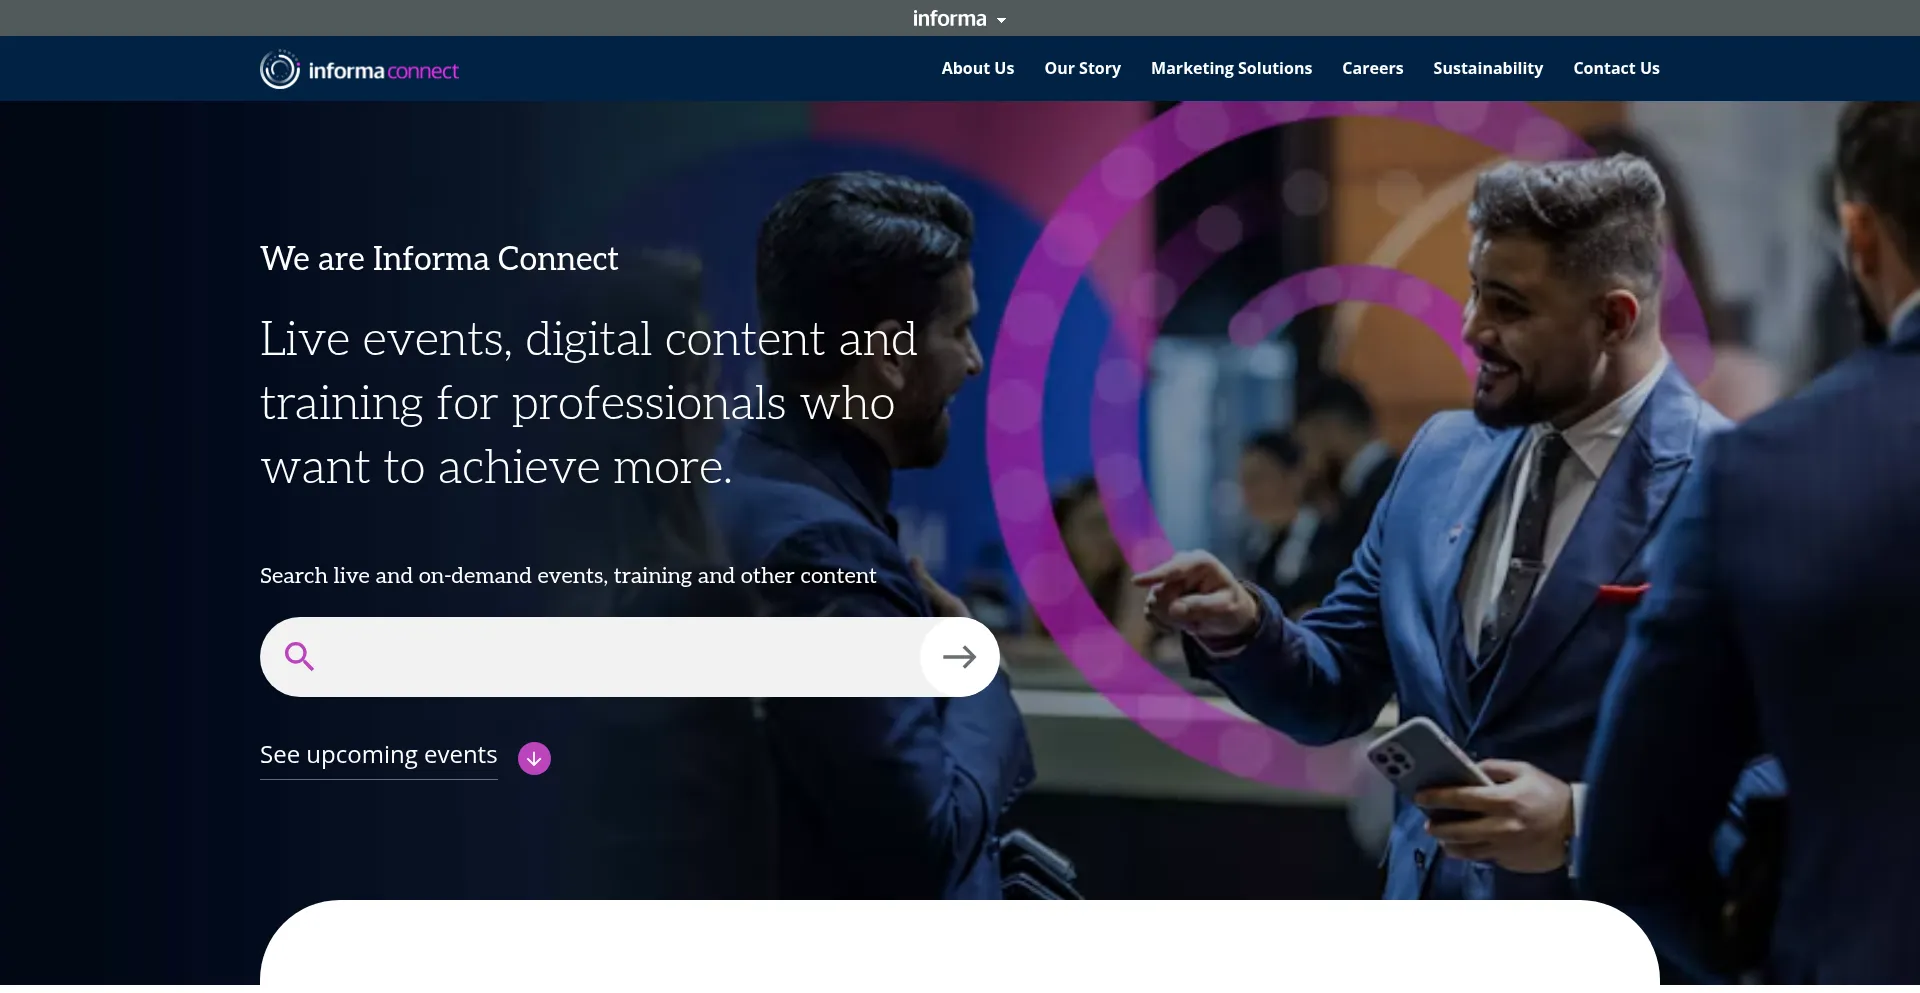Click the magenta down-arrow circle icon

534,758
